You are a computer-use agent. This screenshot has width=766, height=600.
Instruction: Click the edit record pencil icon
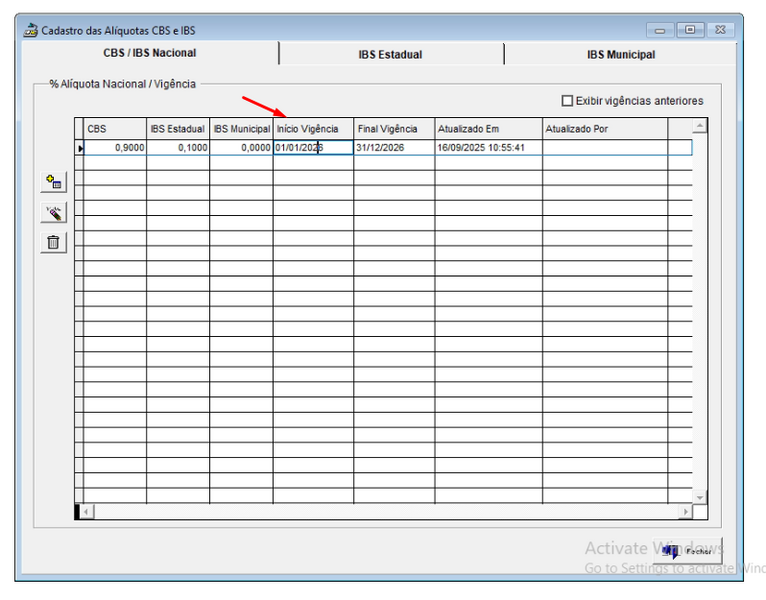[53, 212]
